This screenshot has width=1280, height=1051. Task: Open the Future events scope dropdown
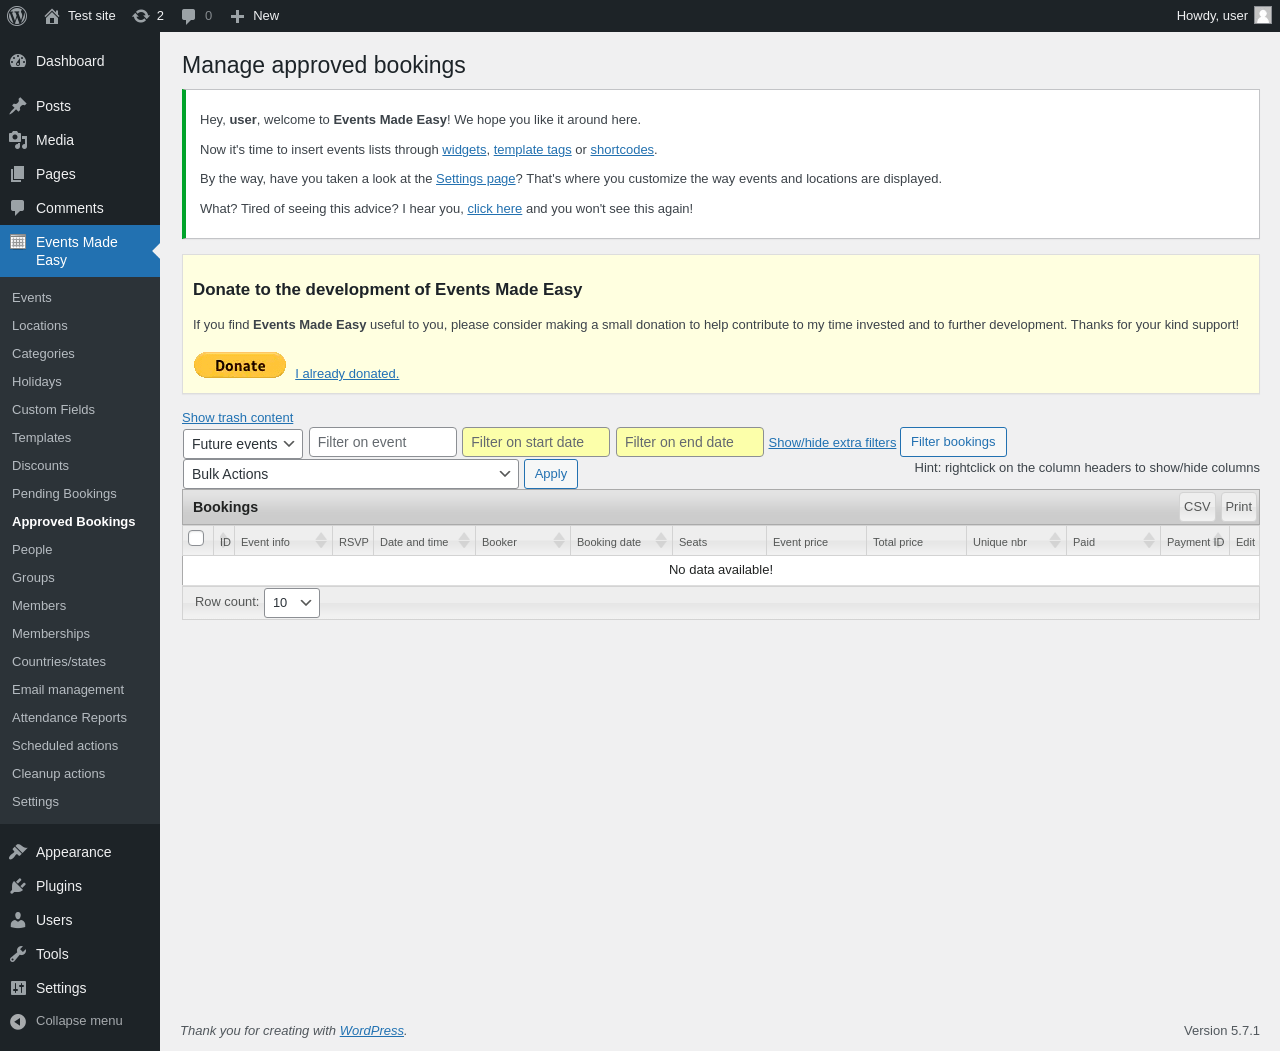[243, 444]
